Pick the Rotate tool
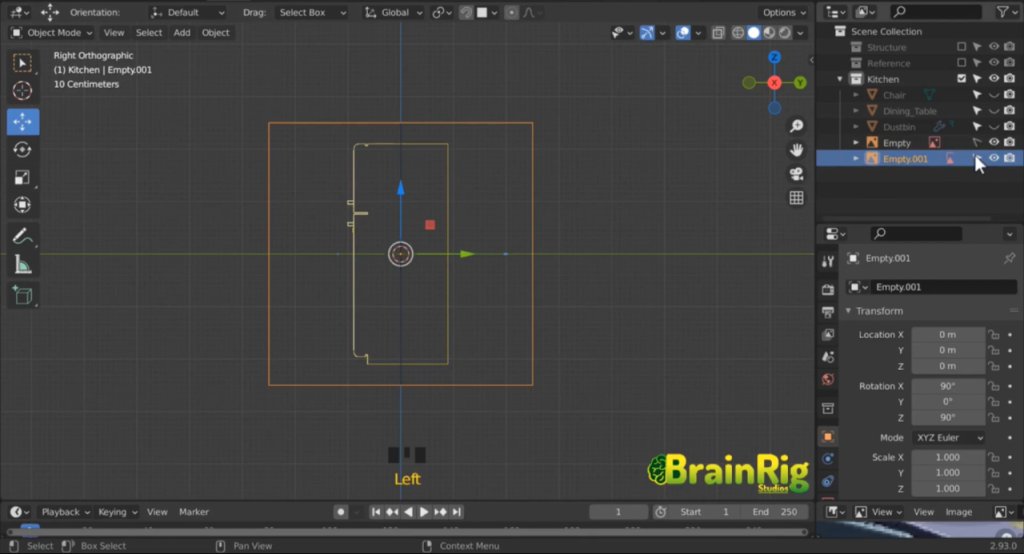1024x554 pixels. [x=22, y=150]
